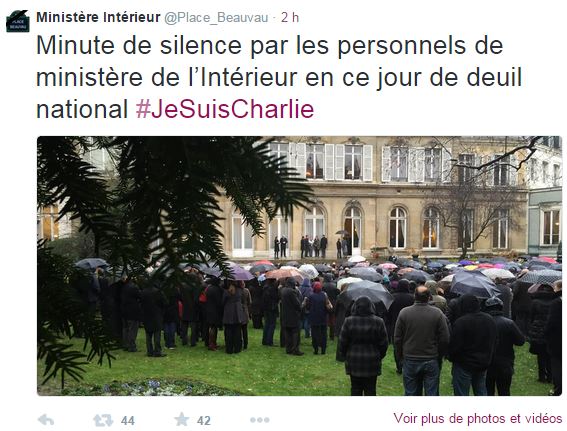
Task: Click the retweet count 44
Action: coord(128,421)
